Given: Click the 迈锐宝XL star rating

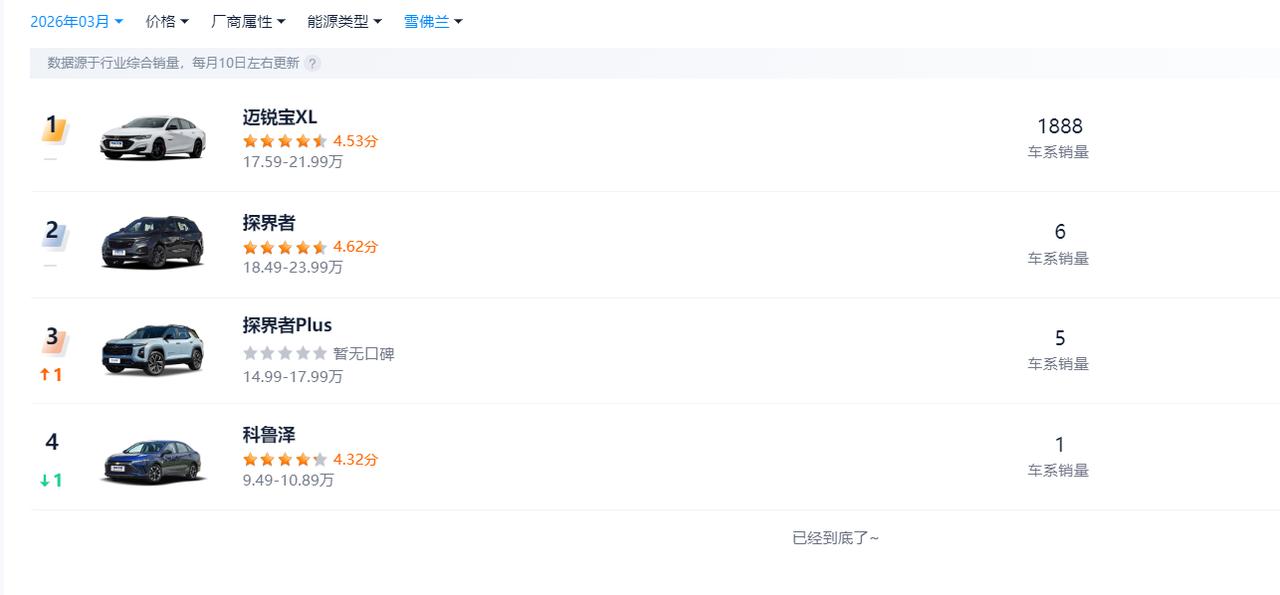Looking at the screenshot, I should 285,141.
